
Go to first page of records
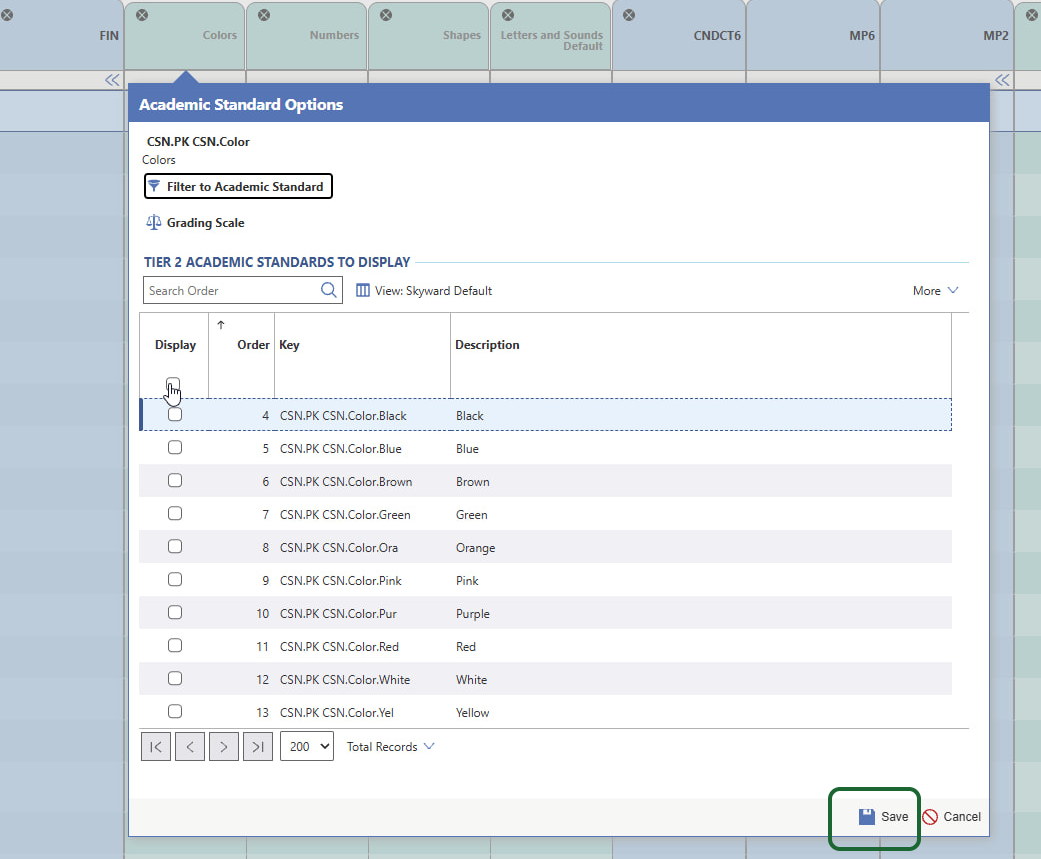[x=156, y=747]
